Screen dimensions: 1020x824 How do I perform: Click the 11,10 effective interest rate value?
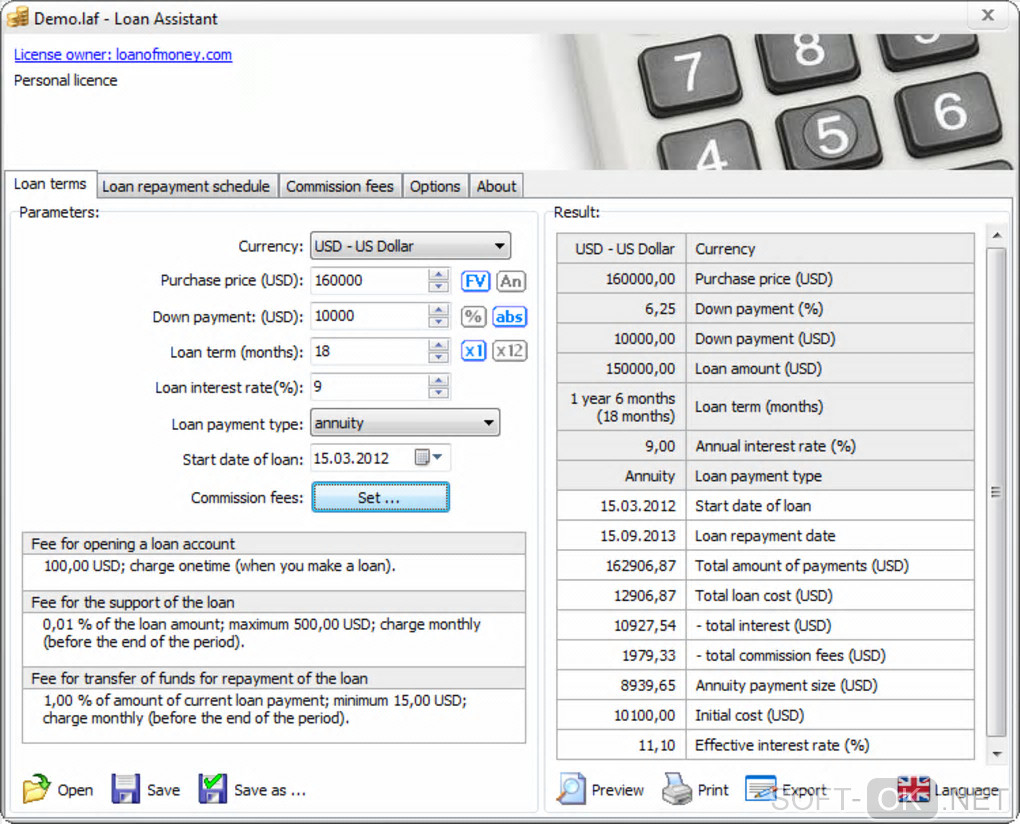657,745
